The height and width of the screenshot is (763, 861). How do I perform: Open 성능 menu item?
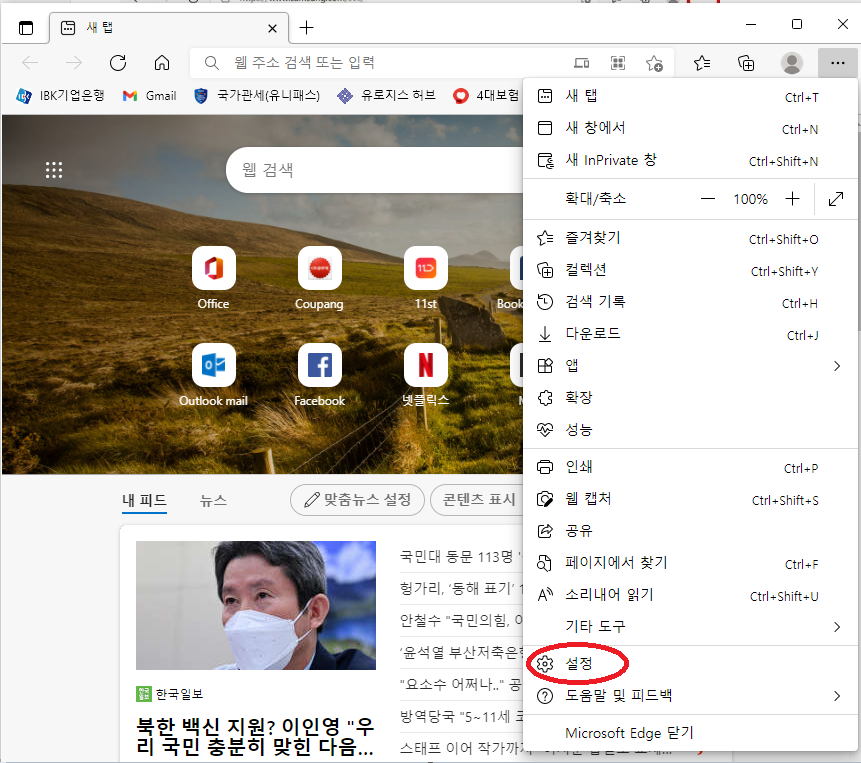[x=690, y=429]
